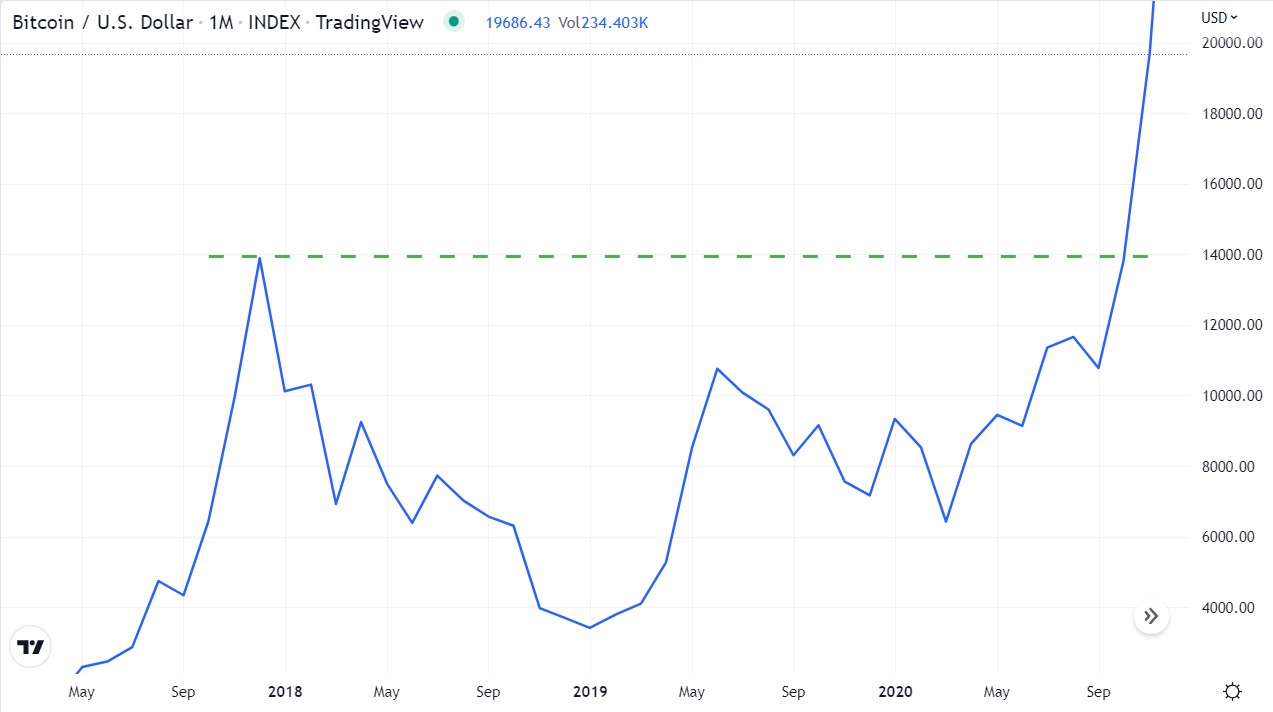Click the Vol 234.403K volume readout
Screen dimensions: 1273x712
pyautogui.click(x=602, y=22)
